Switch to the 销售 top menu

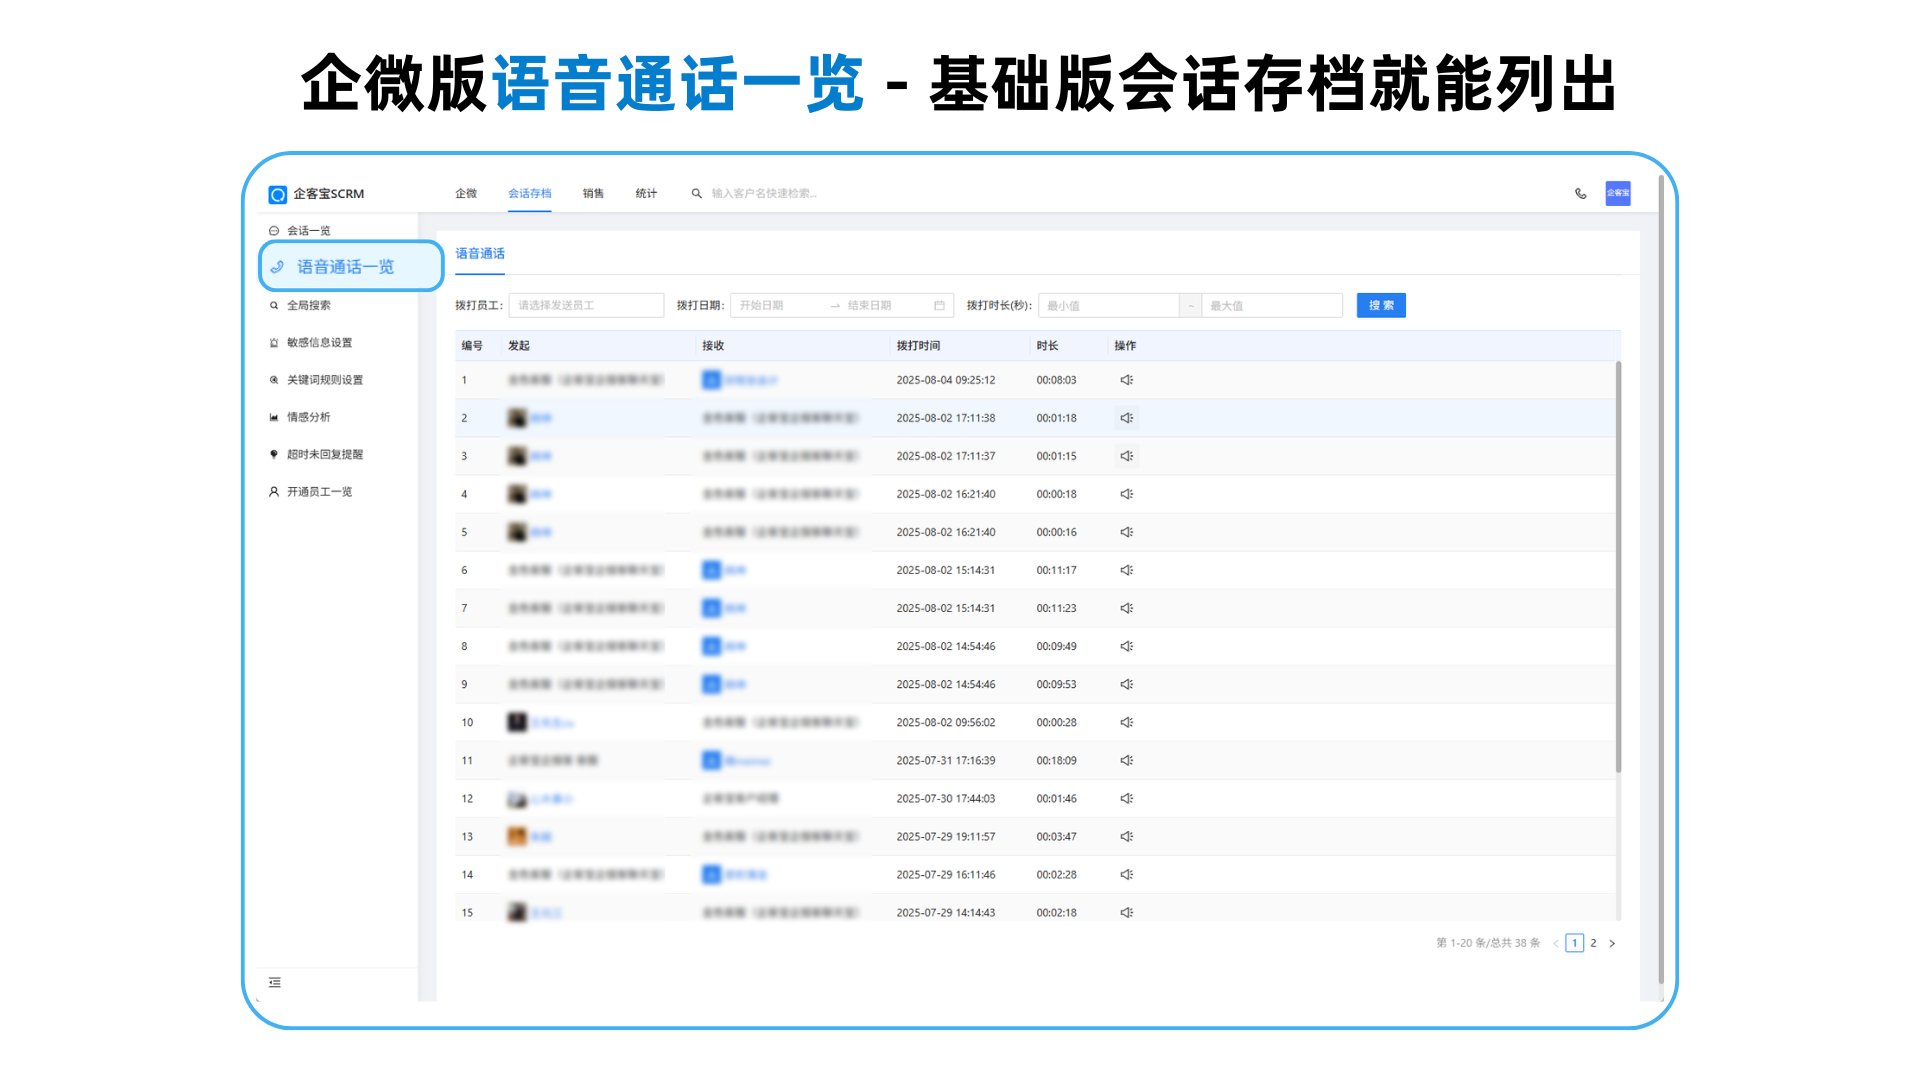click(x=593, y=193)
